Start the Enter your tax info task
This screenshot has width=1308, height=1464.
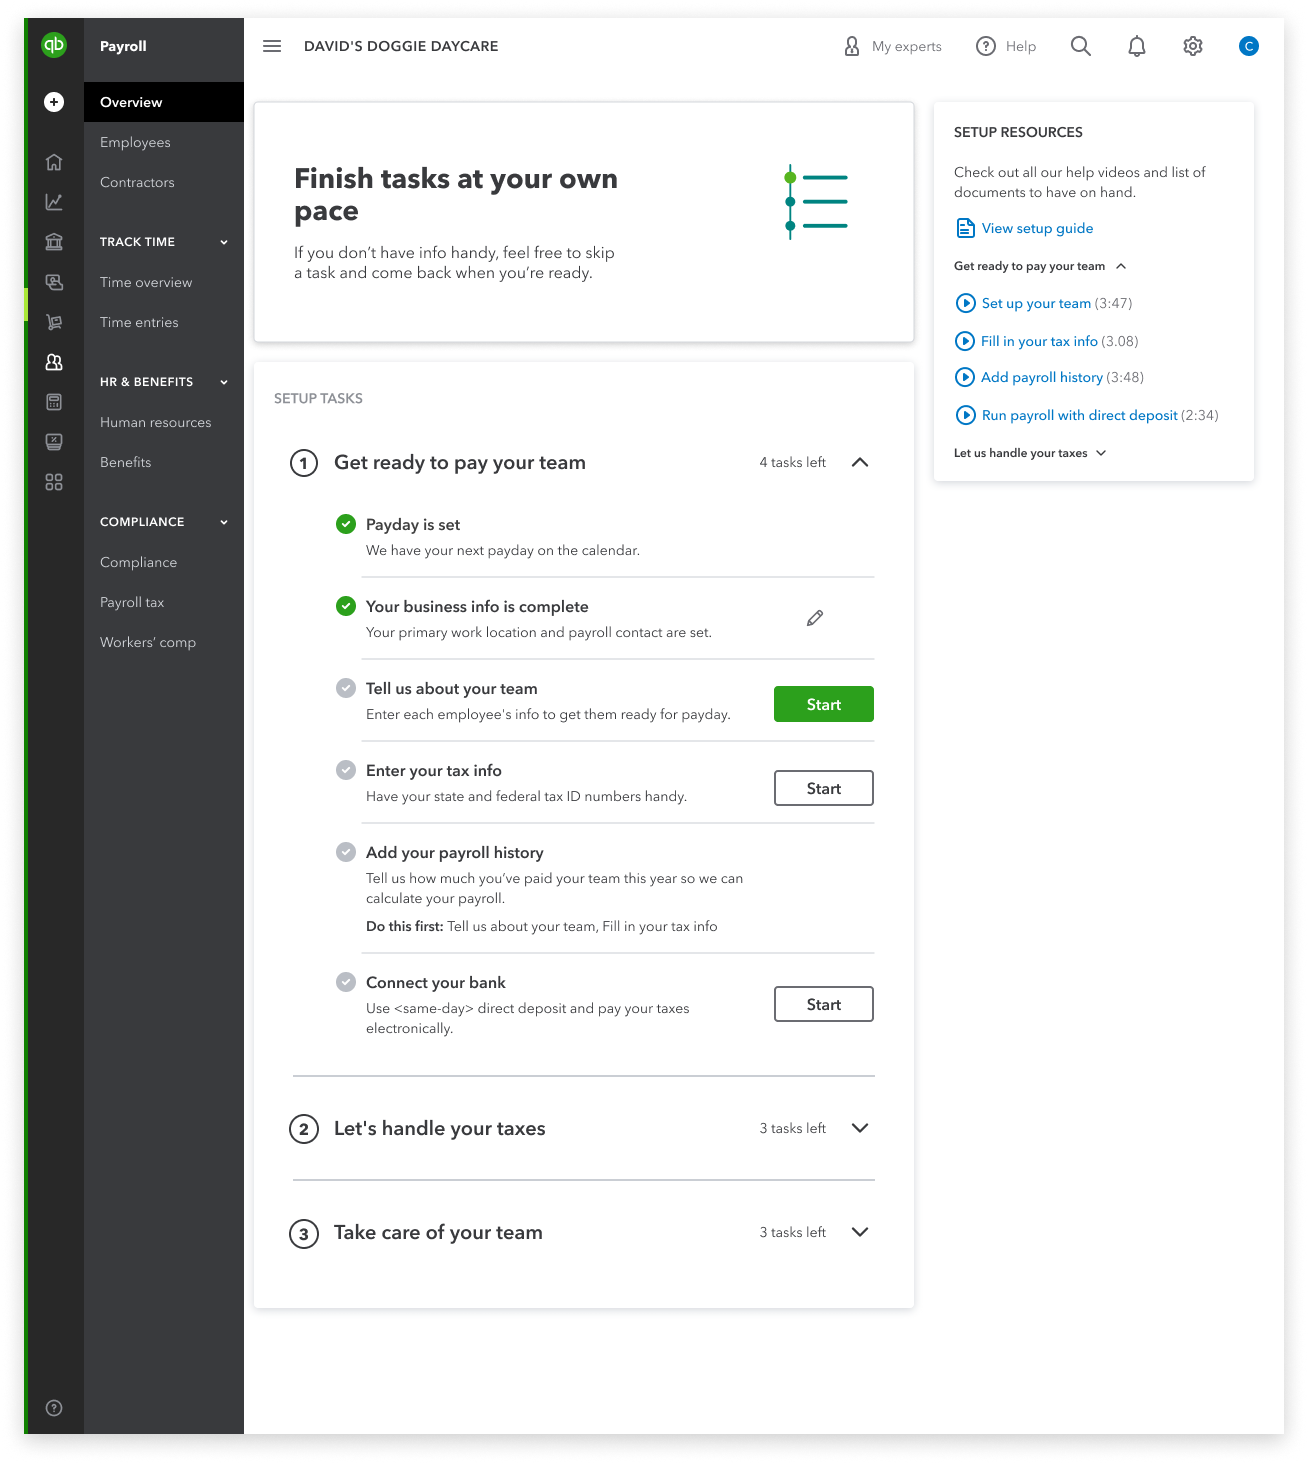pos(824,788)
